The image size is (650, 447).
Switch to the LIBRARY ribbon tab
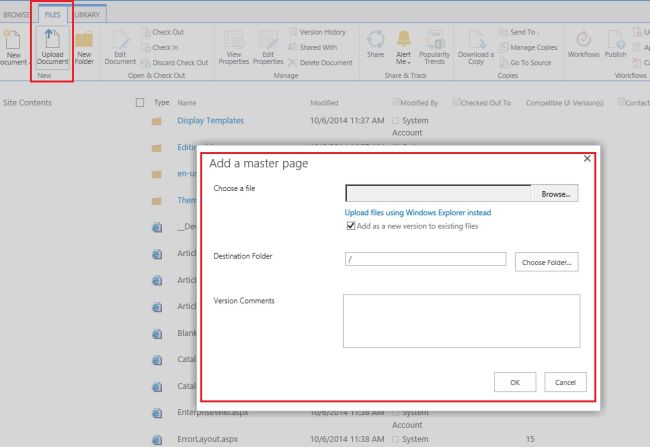pos(87,15)
